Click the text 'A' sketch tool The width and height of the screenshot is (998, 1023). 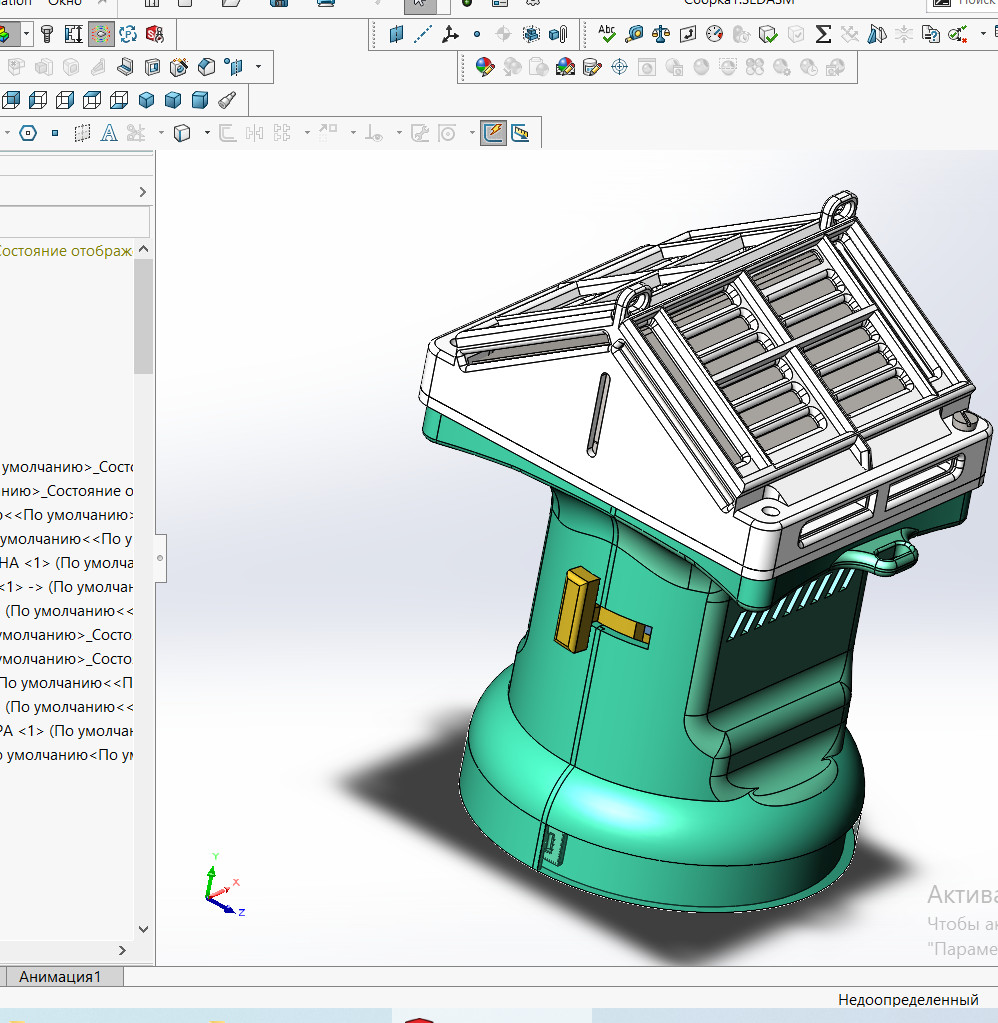(x=109, y=133)
